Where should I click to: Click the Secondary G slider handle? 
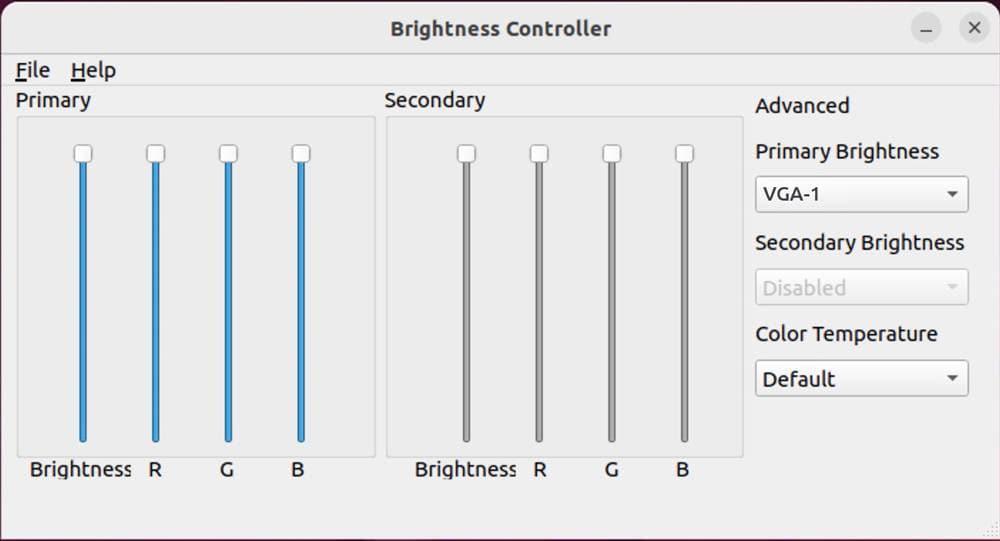pos(612,153)
